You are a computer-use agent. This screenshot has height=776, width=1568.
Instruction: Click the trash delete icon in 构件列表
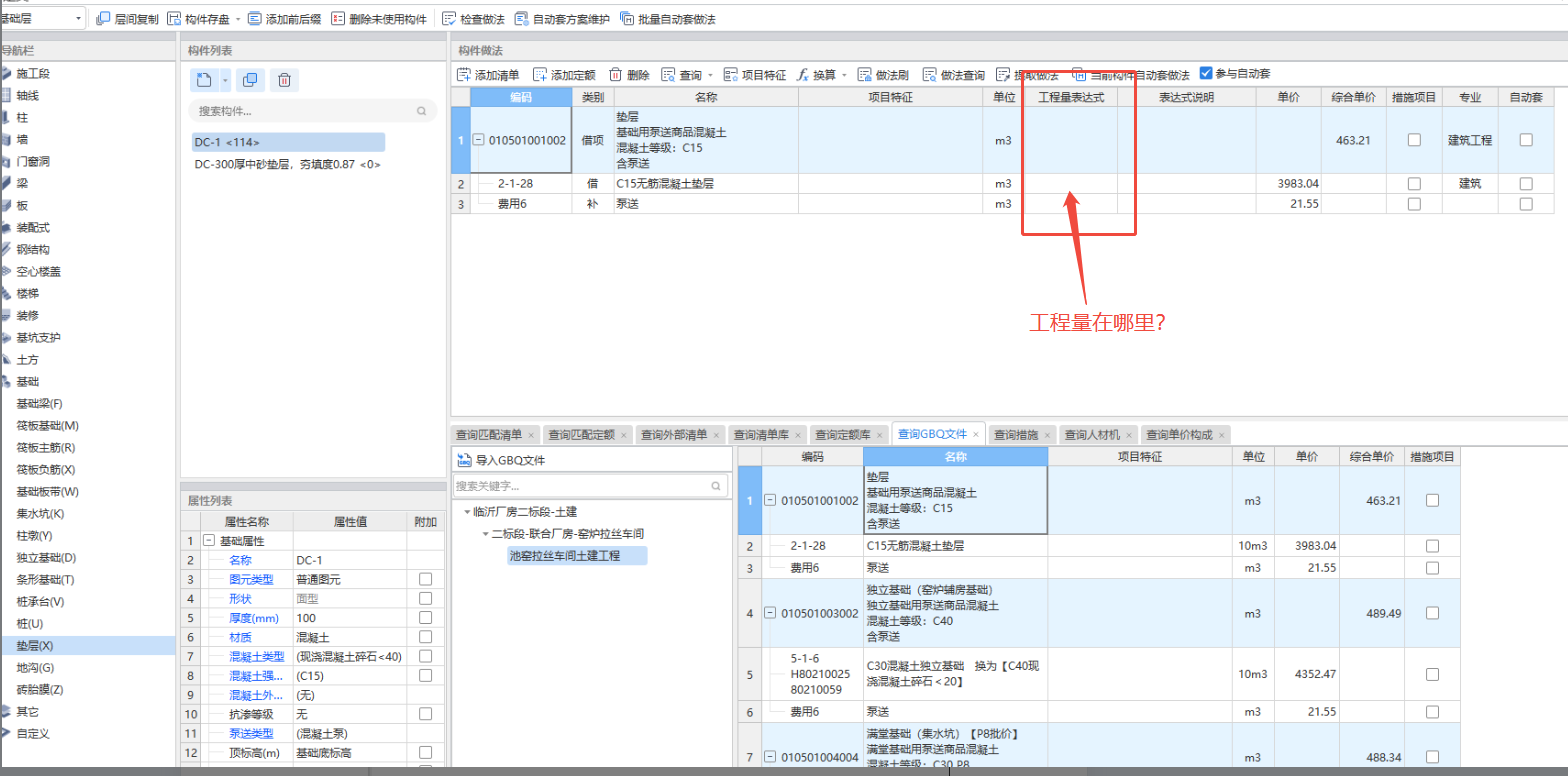click(x=284, y=80)
